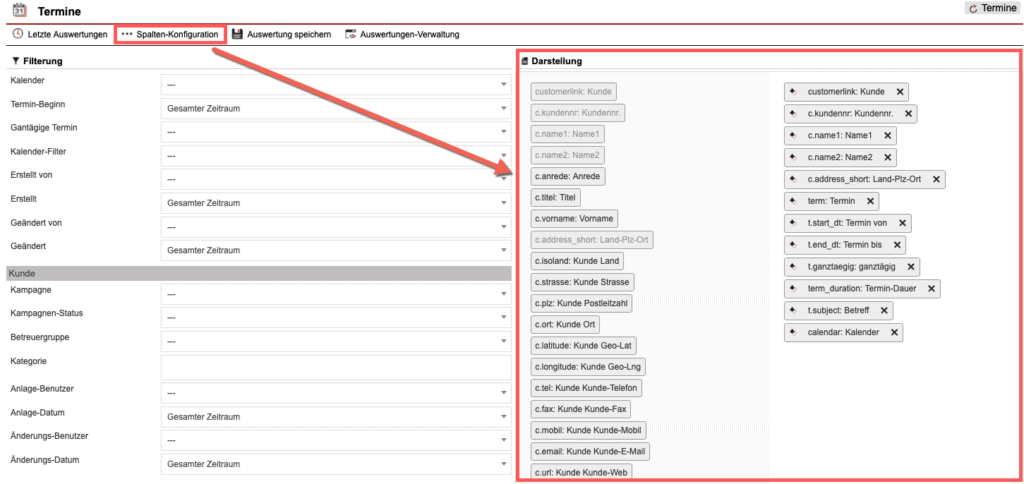The image size is (1024, 484).
Task: Open Auswertungen-Verwaltung
Action: pos(401,34)
